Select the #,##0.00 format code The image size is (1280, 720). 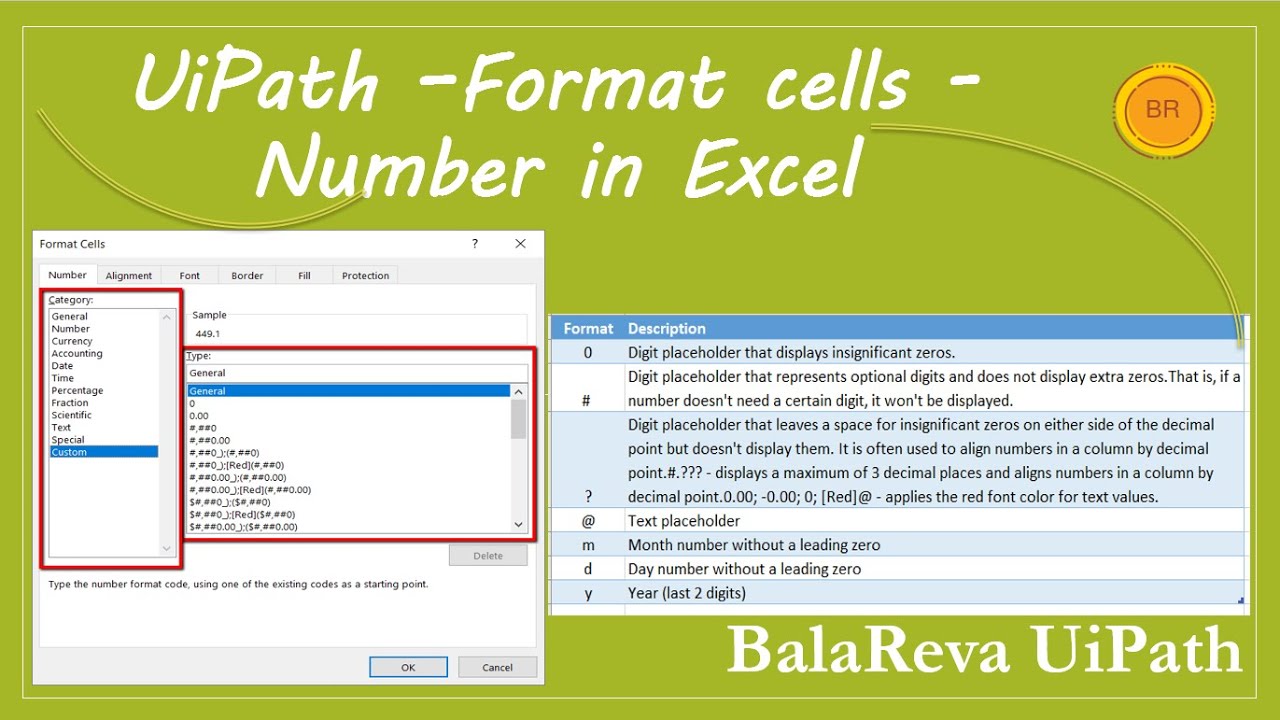coord(349,440)
